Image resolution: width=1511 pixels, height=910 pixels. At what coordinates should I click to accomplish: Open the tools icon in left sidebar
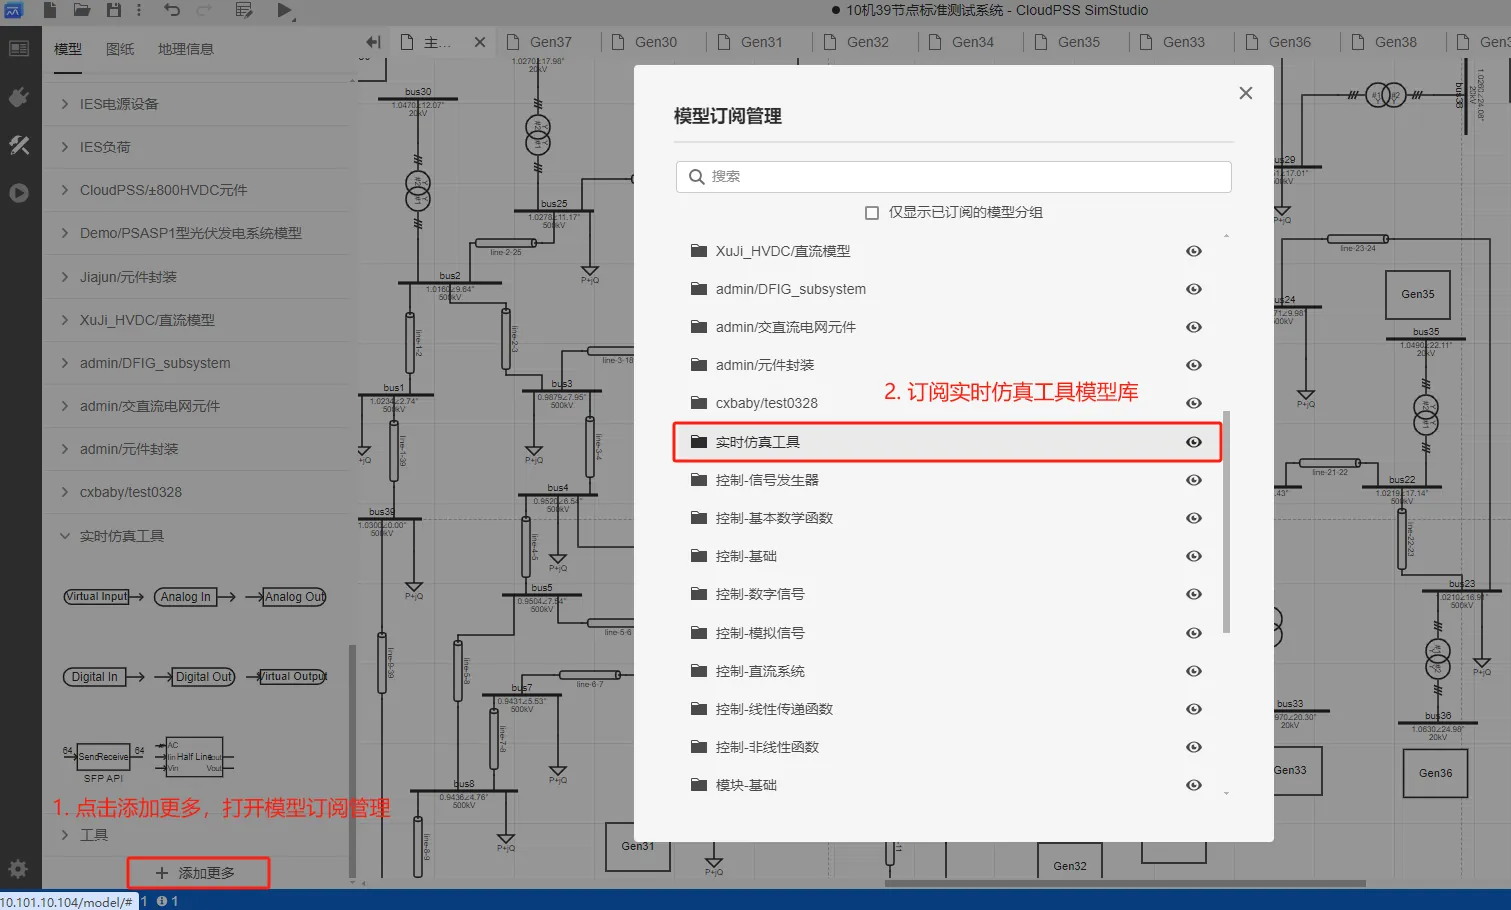click(19, 145)
